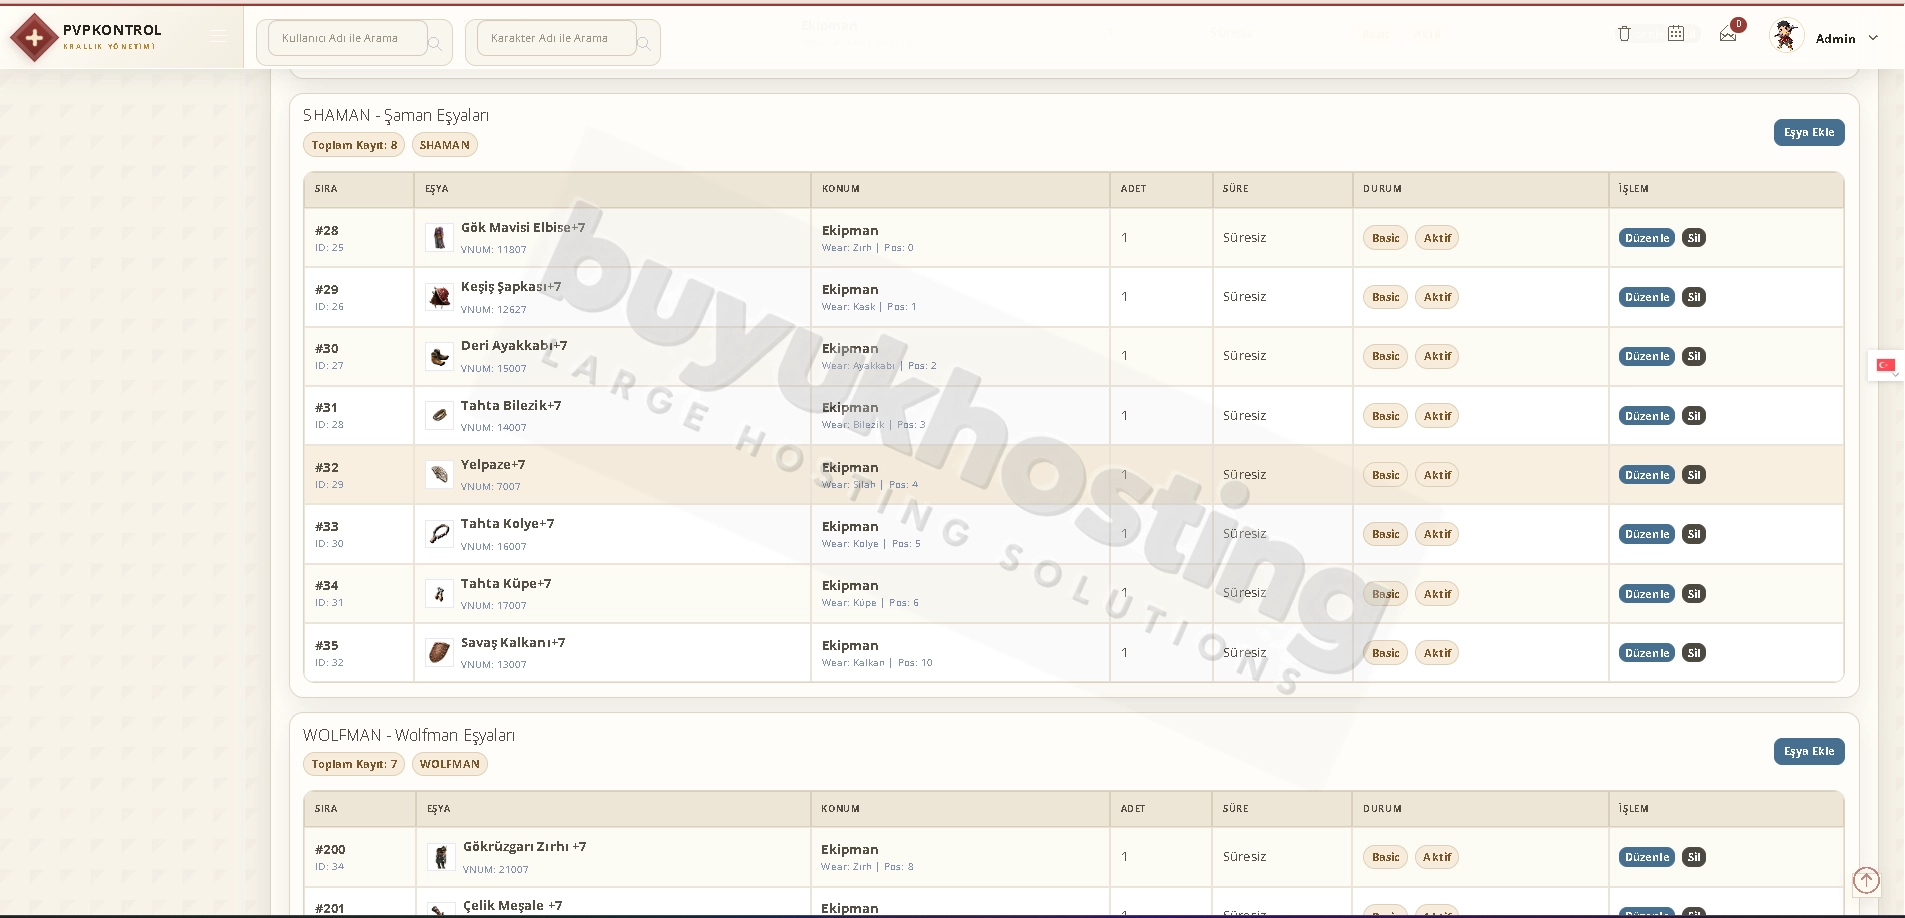Click the Admin avatar image
The height and width of the screenshot is (918, 1905).
point(1786,37)
